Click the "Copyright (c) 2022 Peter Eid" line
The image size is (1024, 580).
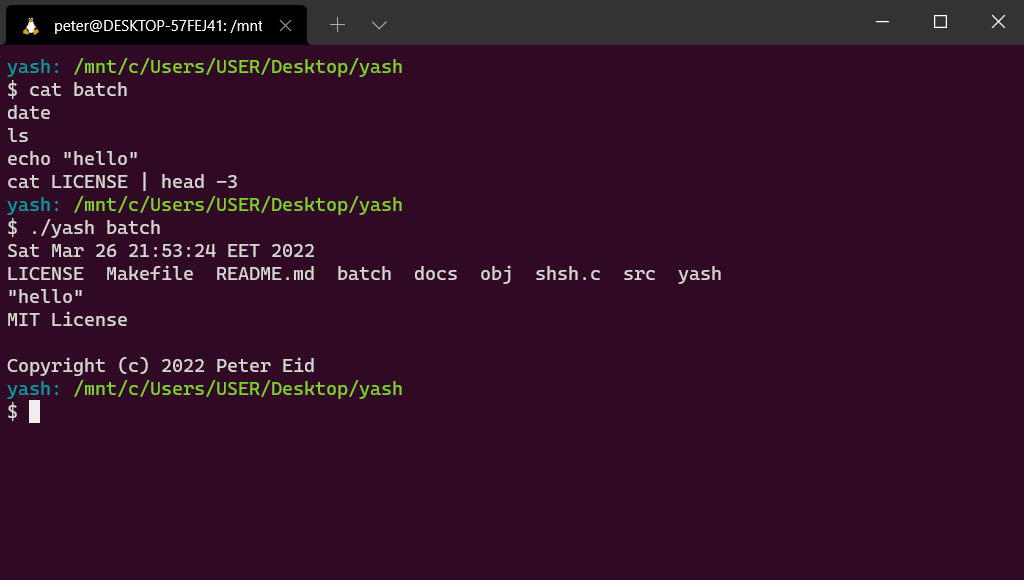[x=160, y=366]
